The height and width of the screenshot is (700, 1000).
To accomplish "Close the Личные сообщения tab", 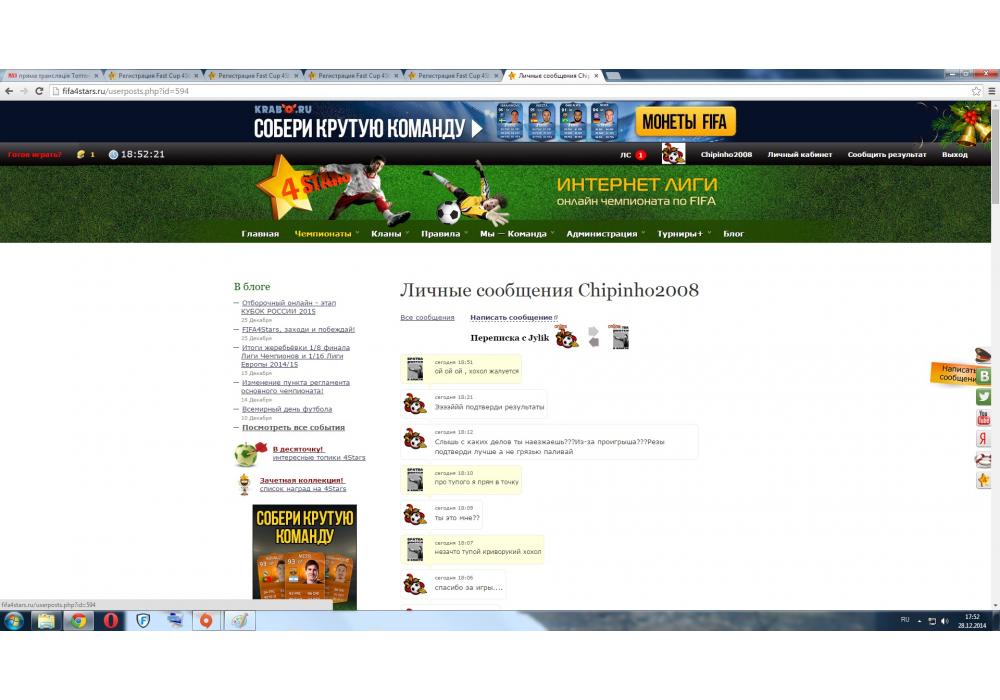I will pyautogui.click(x=596, y=75).
